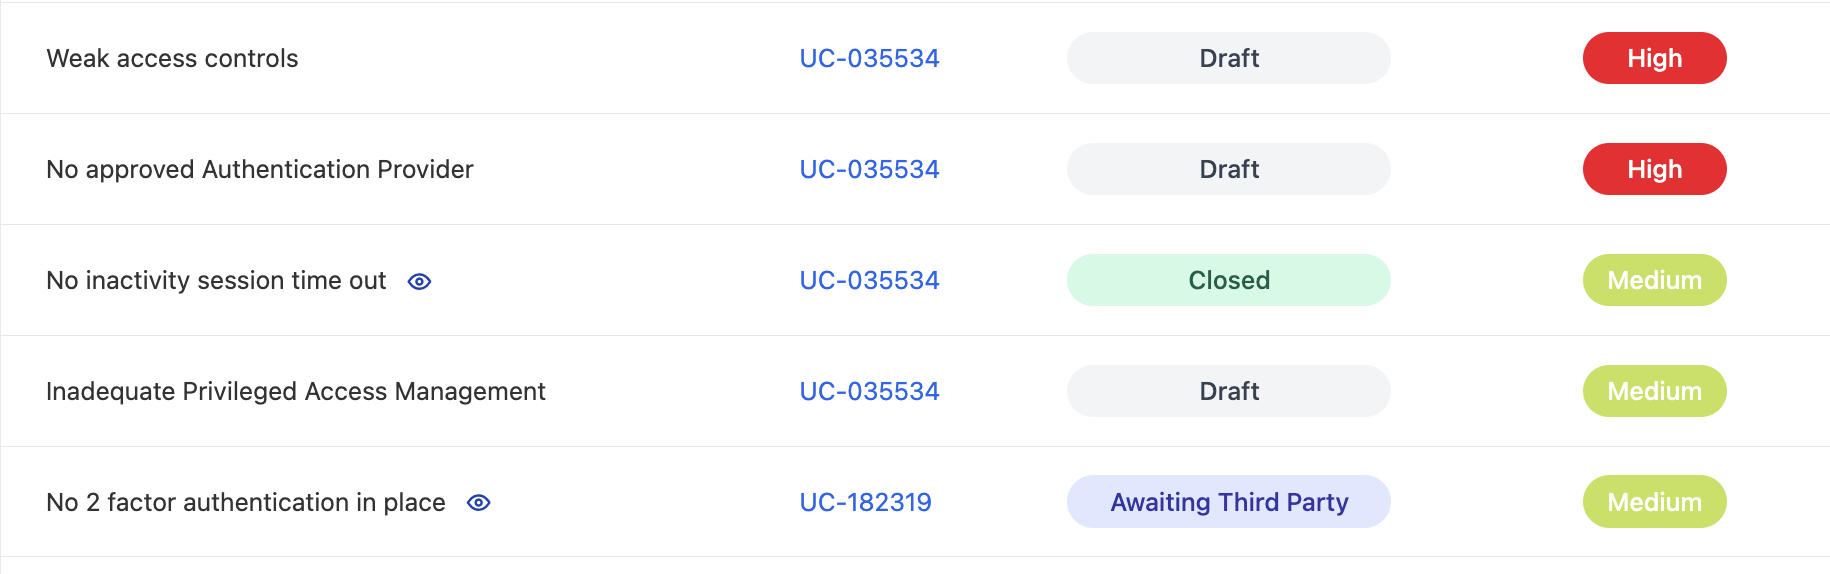Click the High severity badge for Weak access controls
The height and width of the screenshot is (574, 1830).
tap(1654, 58)
